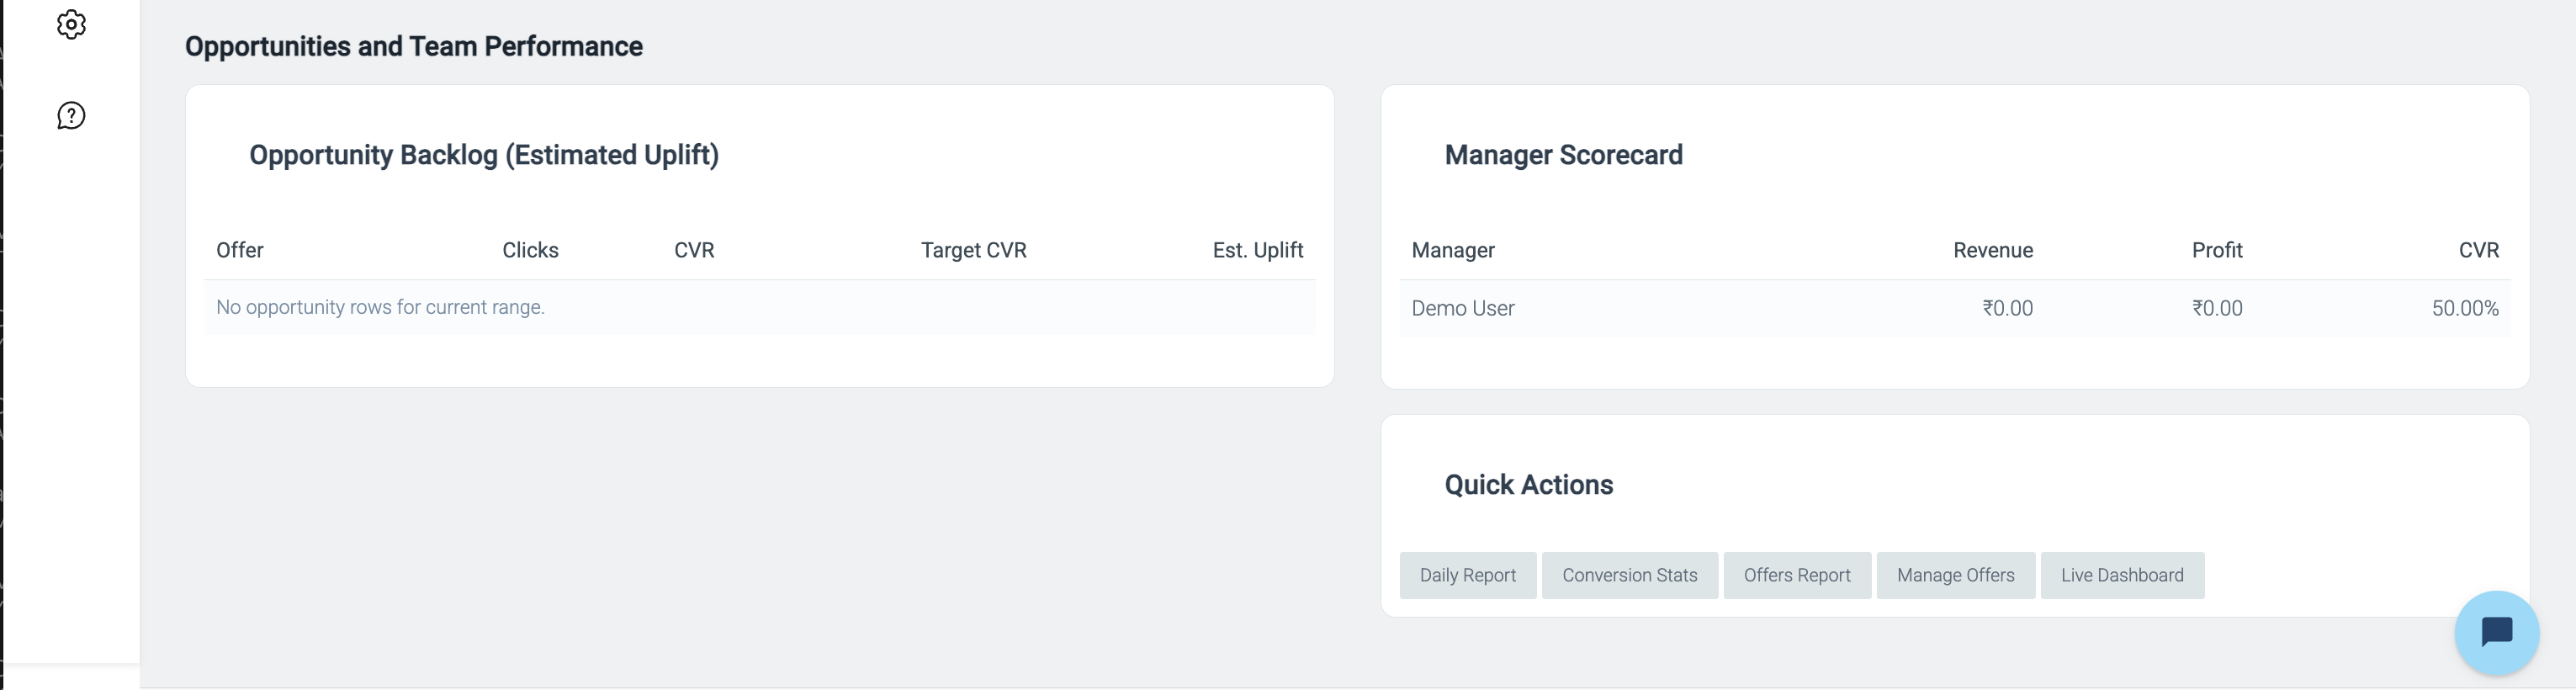This screenshot has width=2576, height=690.
Task: Click the Demo User 50.00% CVR value
Action: (2465, 308)
